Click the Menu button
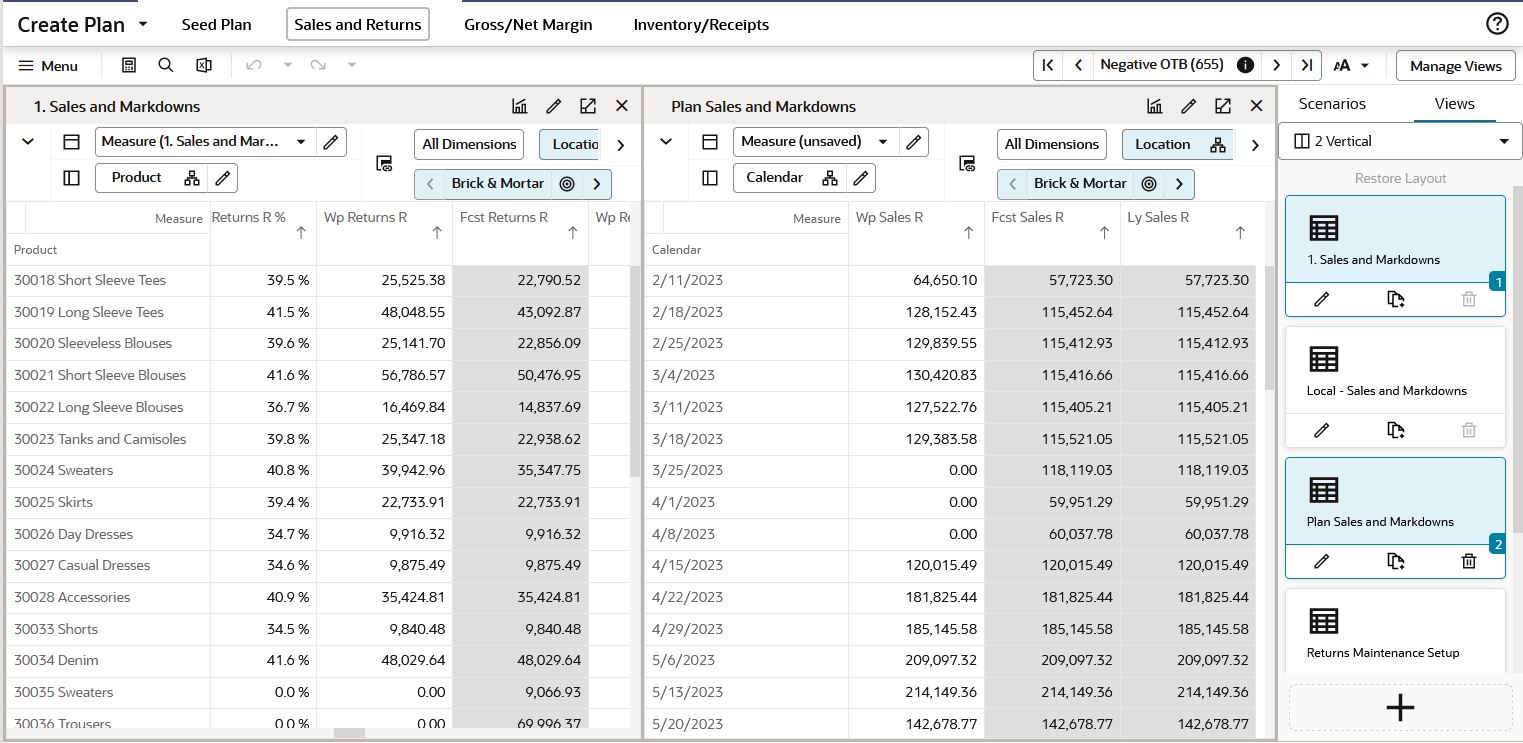1523x743 pixels. pyautogui.click(x=48, y=66)
